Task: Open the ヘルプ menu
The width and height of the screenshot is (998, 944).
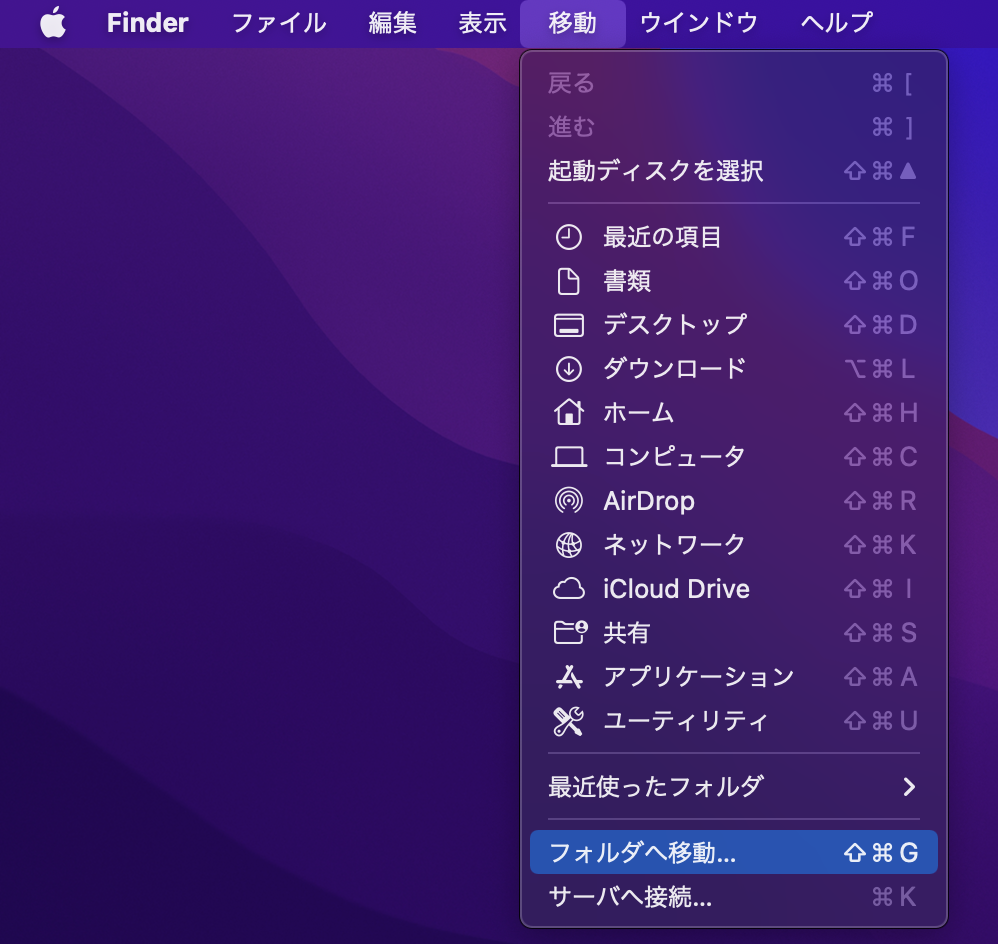Action: click(835, 22)
